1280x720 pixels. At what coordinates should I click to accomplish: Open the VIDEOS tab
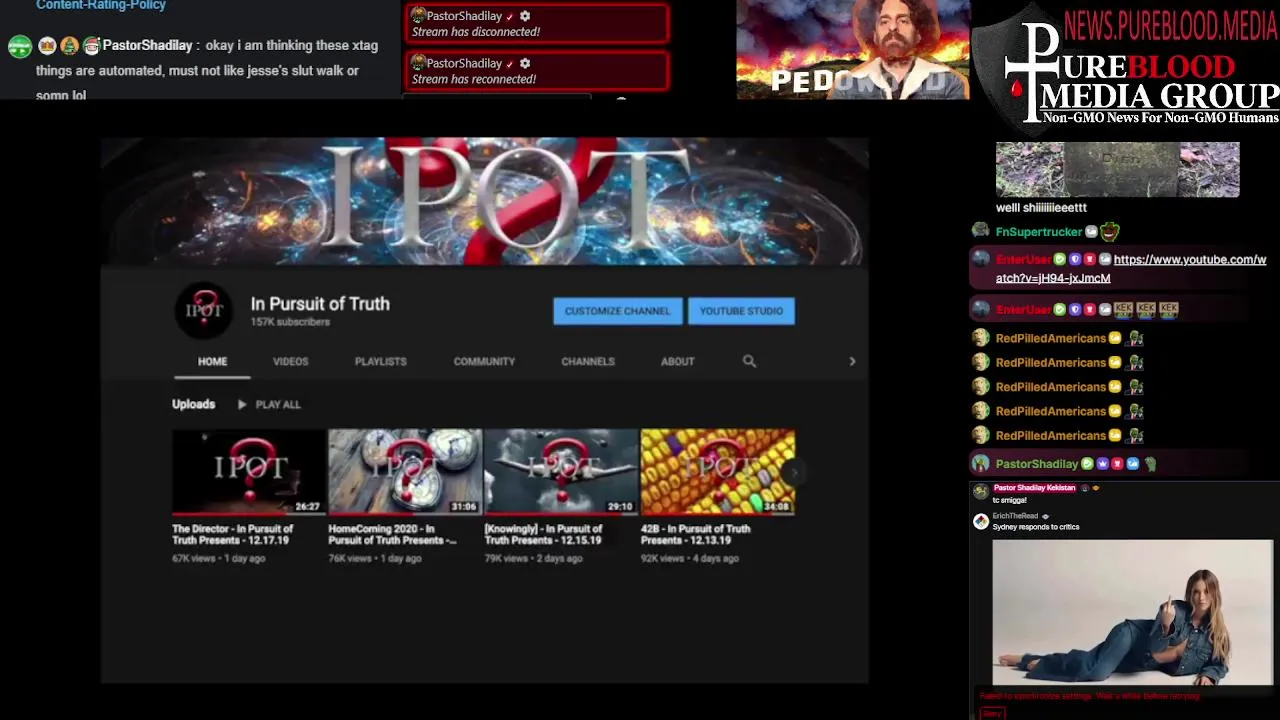click(290, 361)
